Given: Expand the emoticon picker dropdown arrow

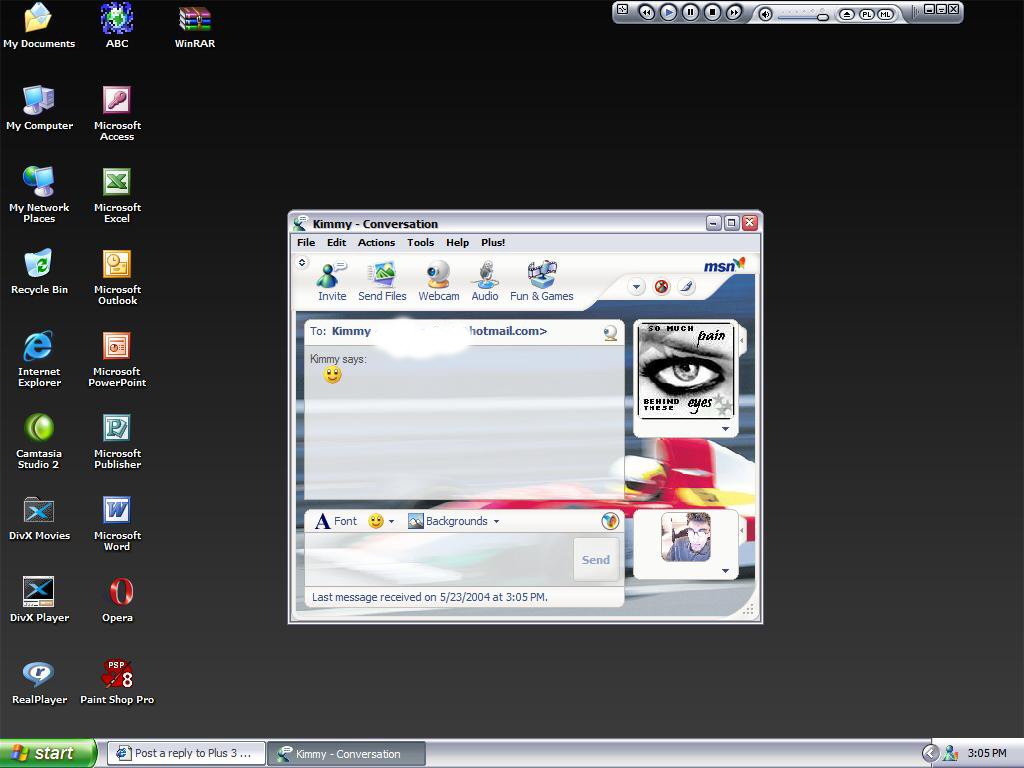Looking at the screenshot, I should [x=391, y=522].
